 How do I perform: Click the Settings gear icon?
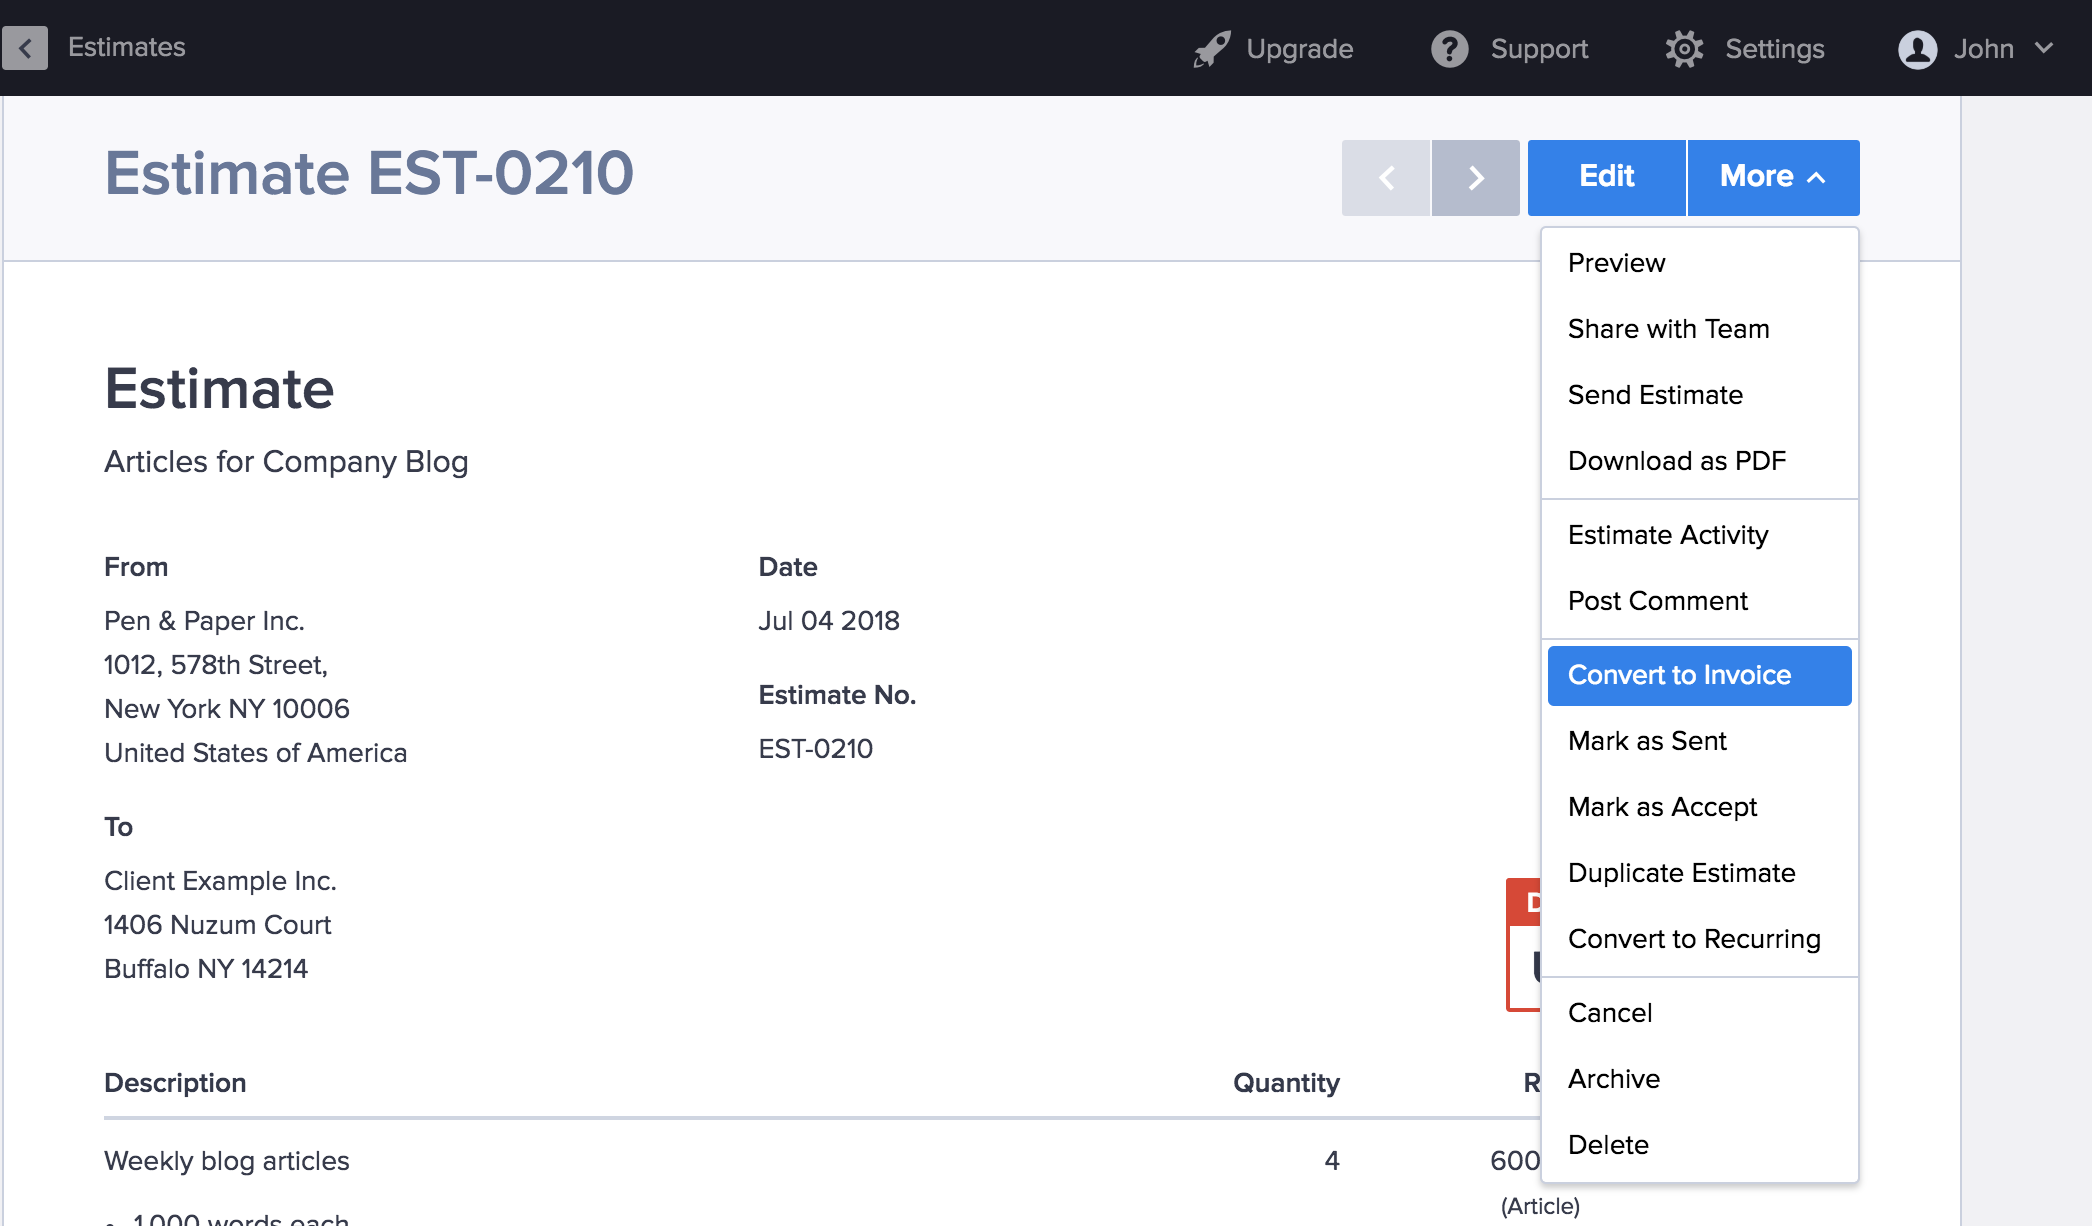pos(1685,48)
